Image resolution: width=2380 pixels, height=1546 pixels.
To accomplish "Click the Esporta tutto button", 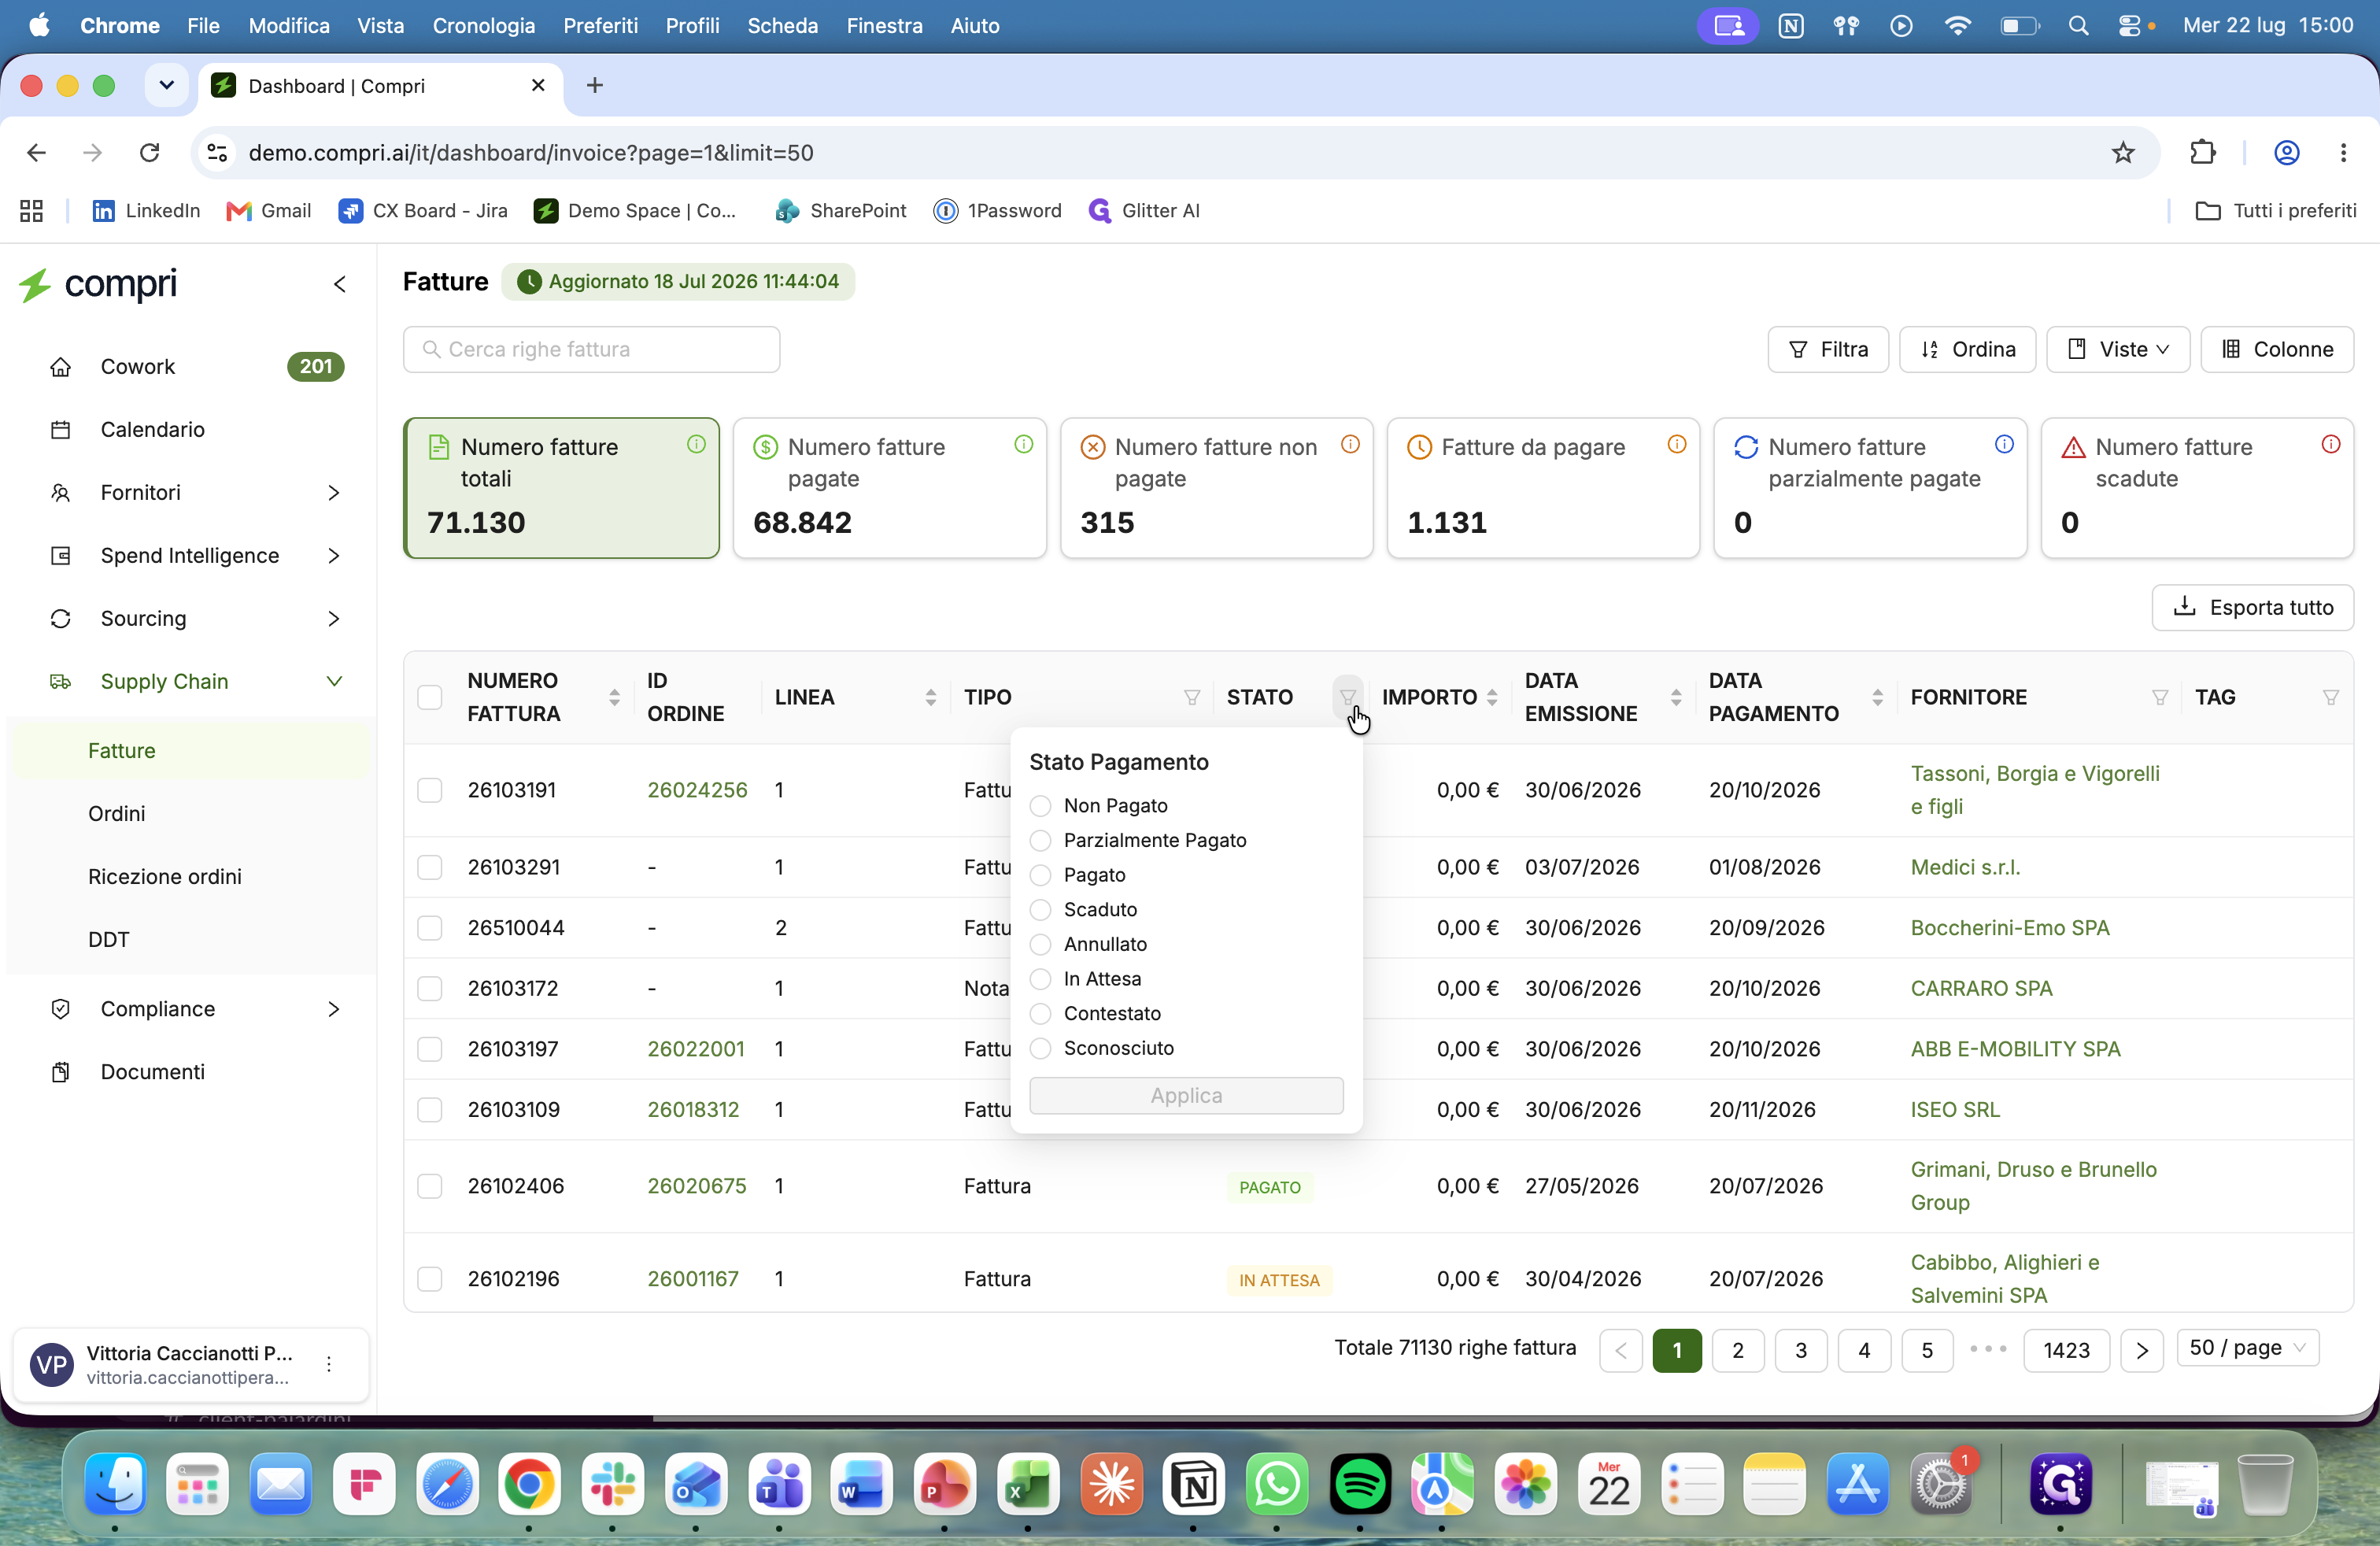I will [2252, 607].
